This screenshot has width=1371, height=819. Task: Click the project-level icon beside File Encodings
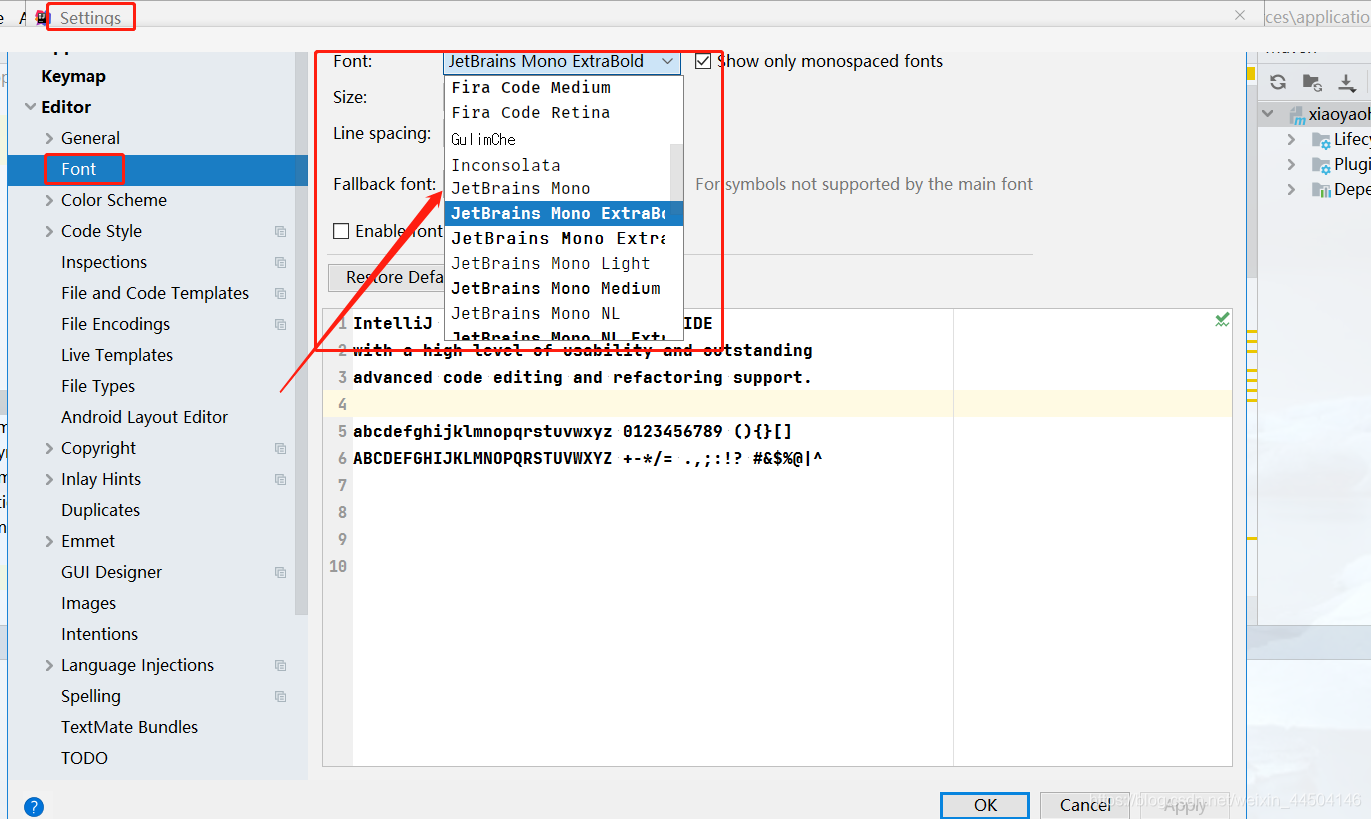280,324
